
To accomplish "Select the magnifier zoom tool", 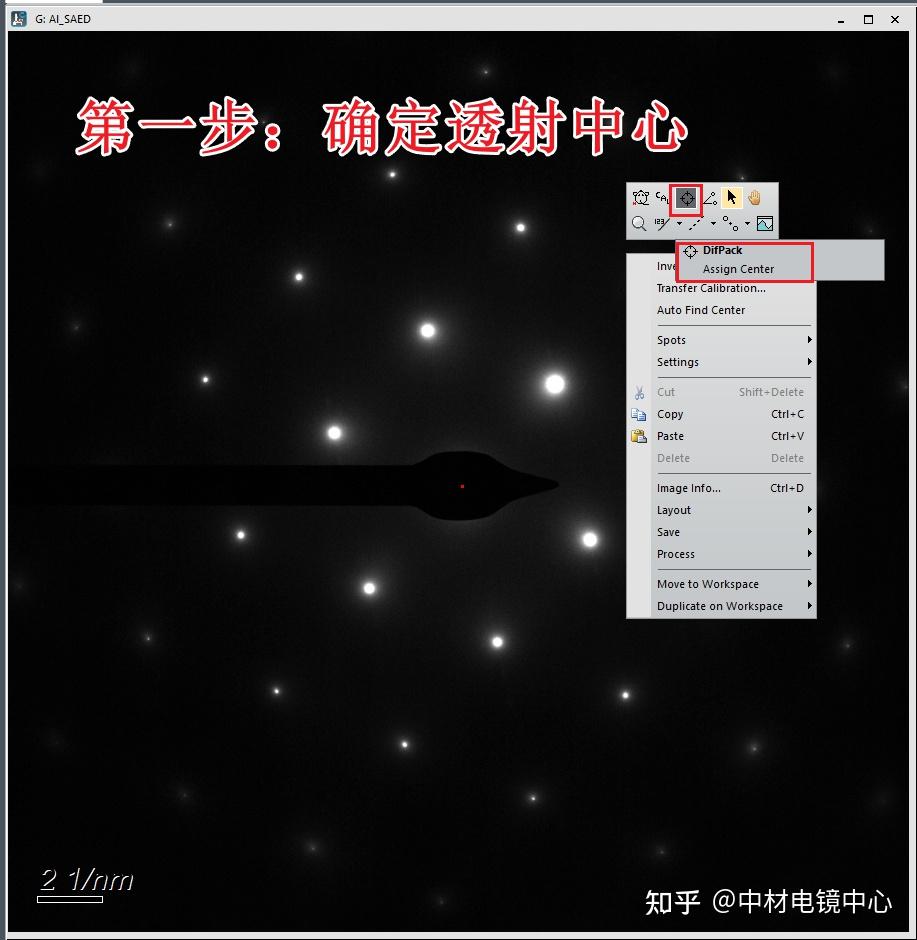I will tap(639, 224).
